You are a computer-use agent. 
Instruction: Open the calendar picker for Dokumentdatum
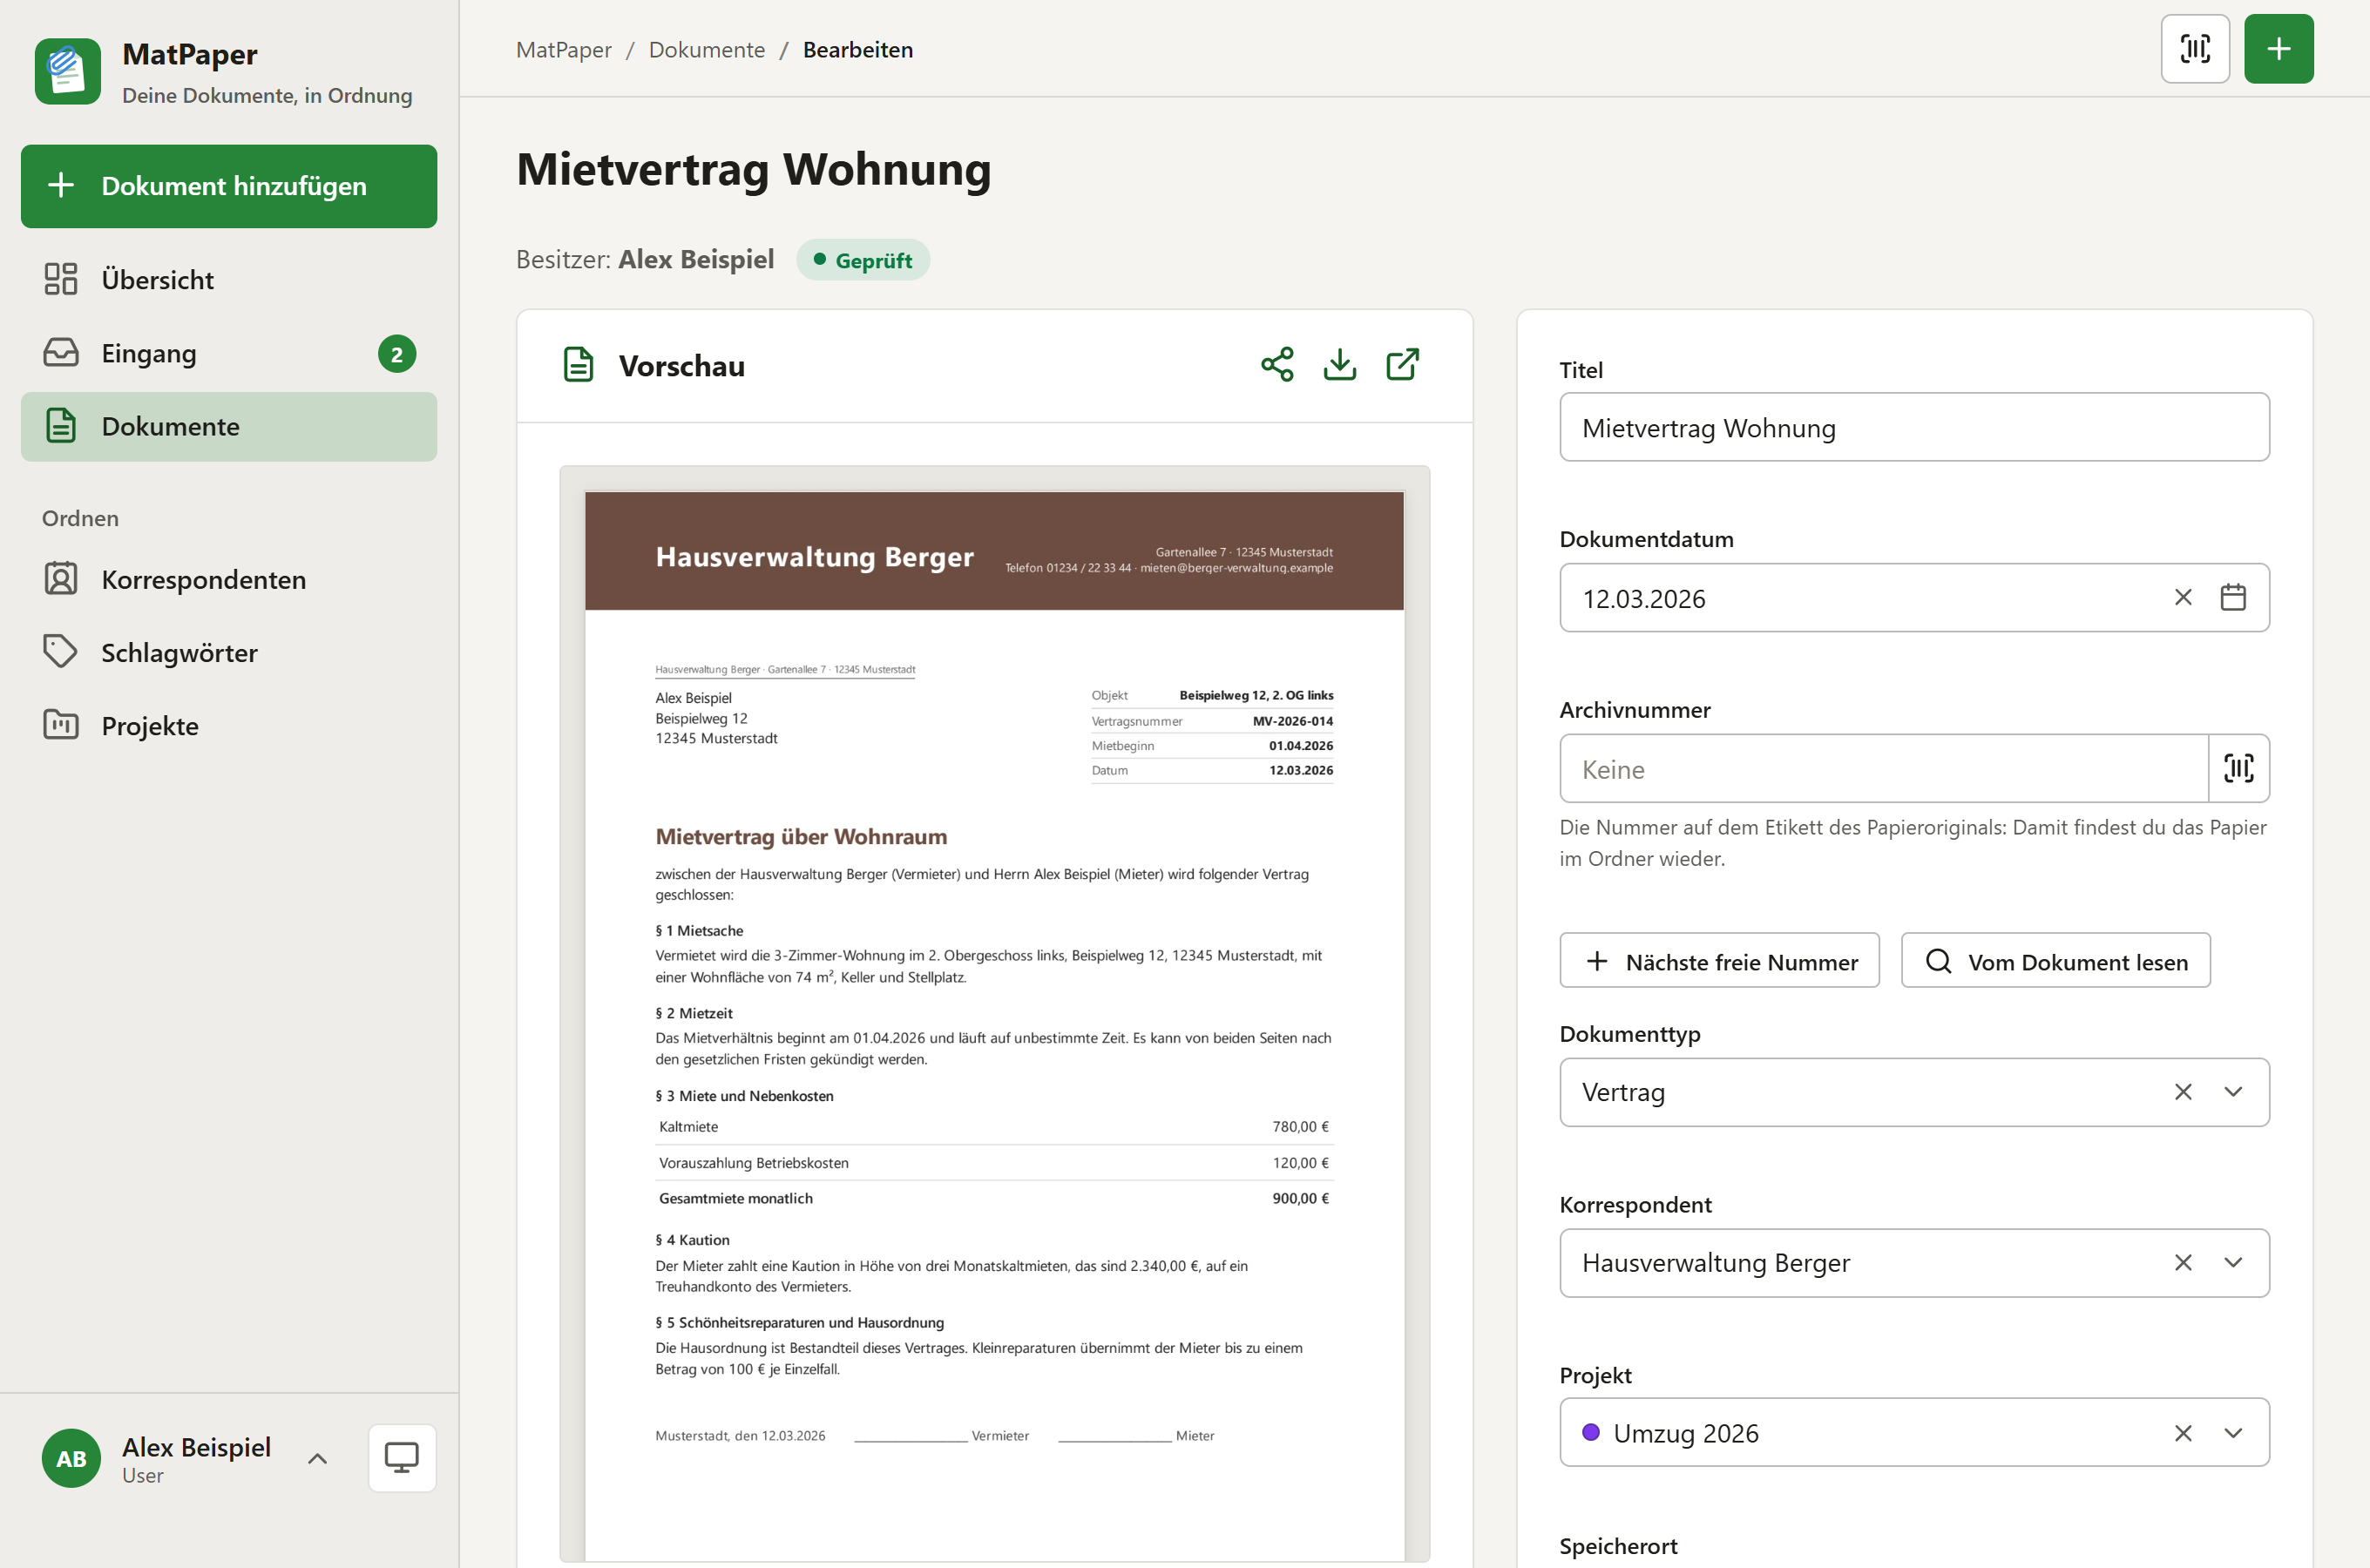pyautogui.click(x=2233, y=598)
